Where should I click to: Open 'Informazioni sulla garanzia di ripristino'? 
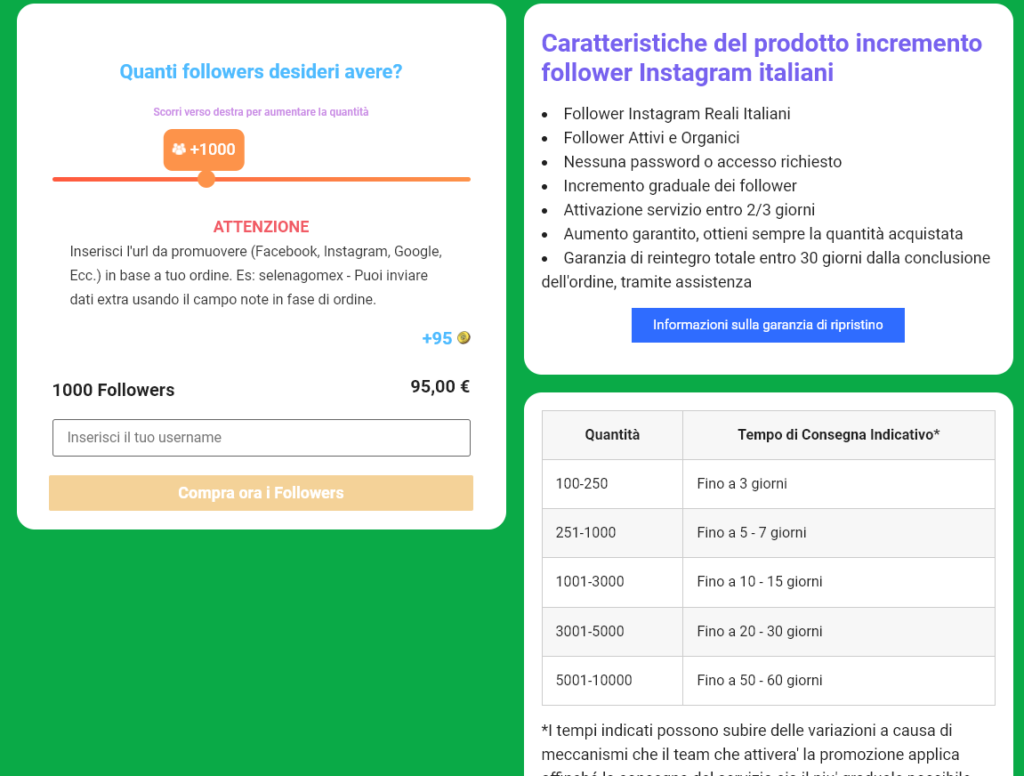pyautogui.click(x=767, y=325)
